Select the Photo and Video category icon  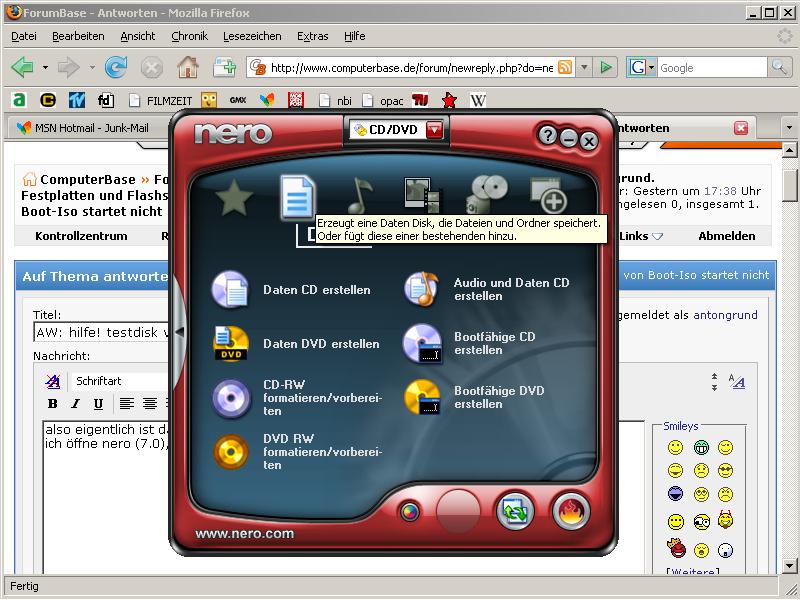(423, 195)
